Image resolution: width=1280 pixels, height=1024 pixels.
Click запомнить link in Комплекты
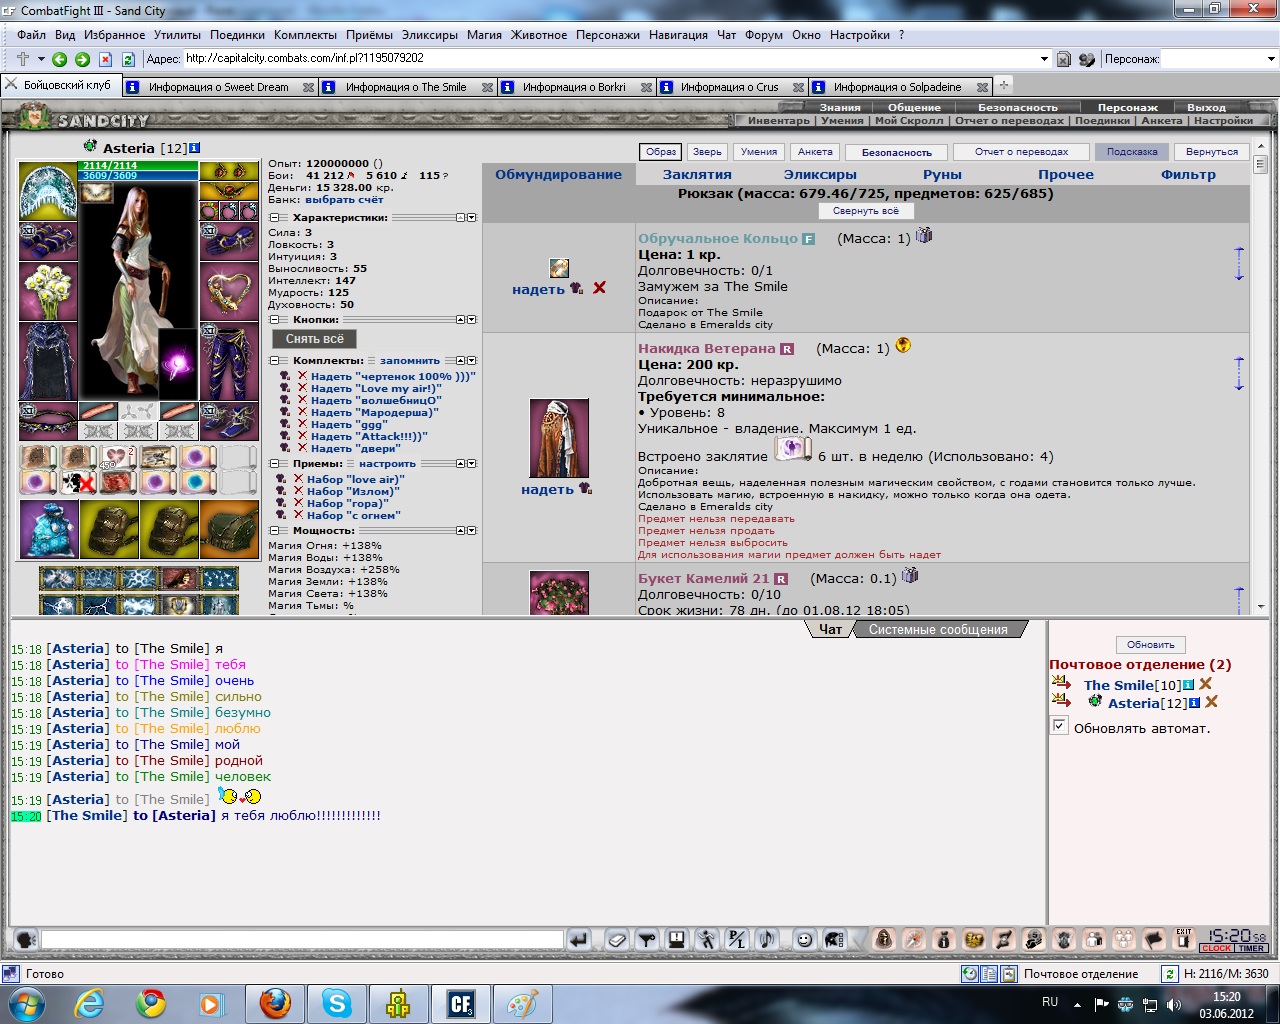click(x=409, y=360)
